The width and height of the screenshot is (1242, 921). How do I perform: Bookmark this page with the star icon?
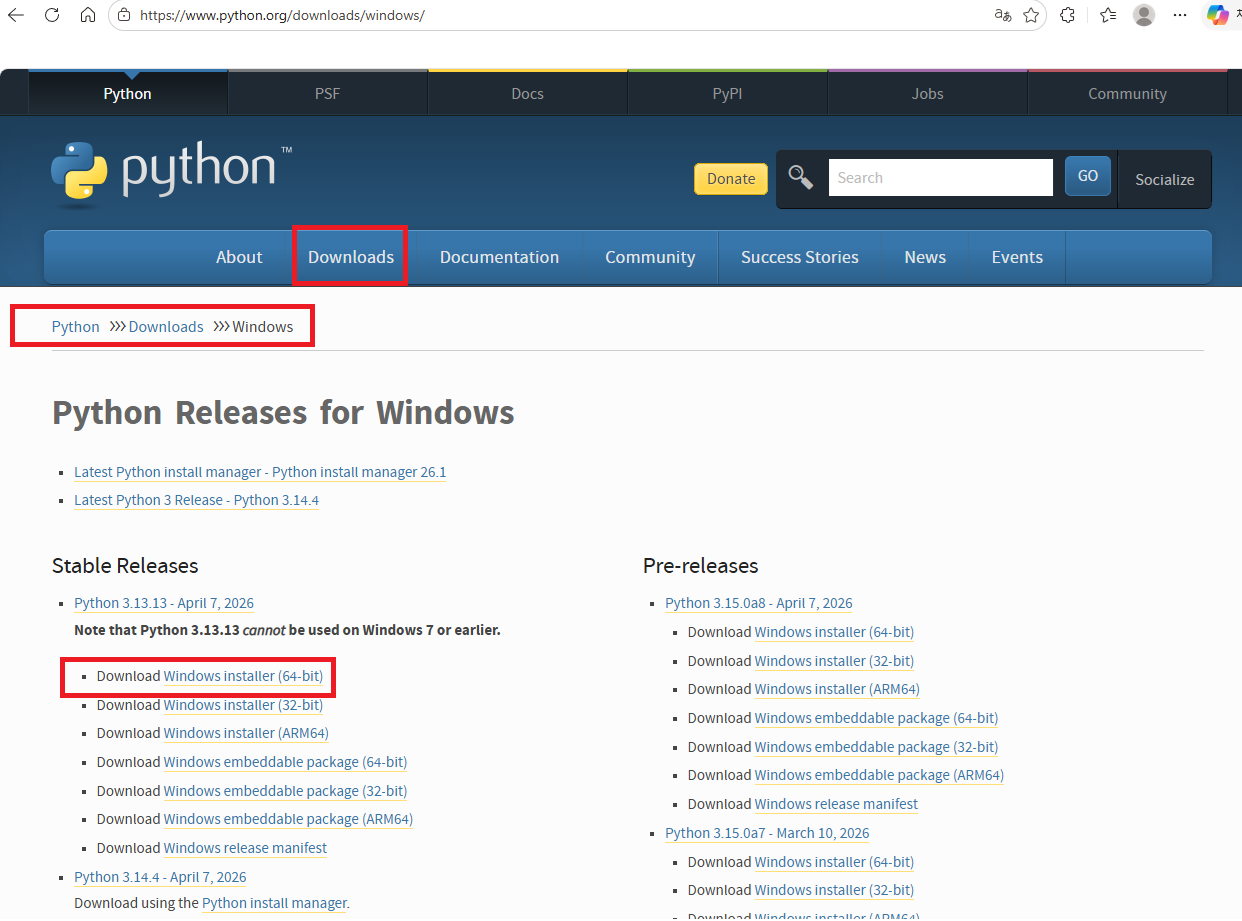[1031, 15]
